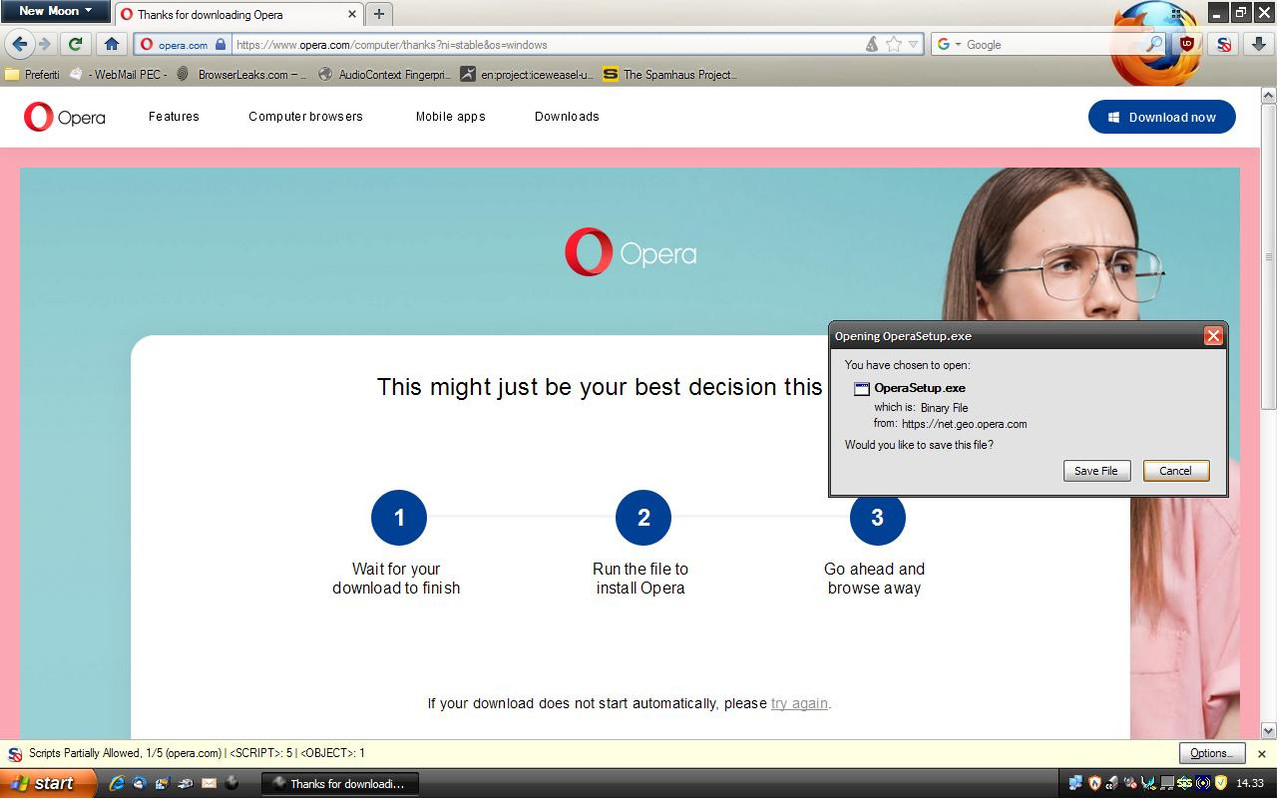
Task: Open the AudioContext Fingerpri... bookmark
Action: click(384, 74)
